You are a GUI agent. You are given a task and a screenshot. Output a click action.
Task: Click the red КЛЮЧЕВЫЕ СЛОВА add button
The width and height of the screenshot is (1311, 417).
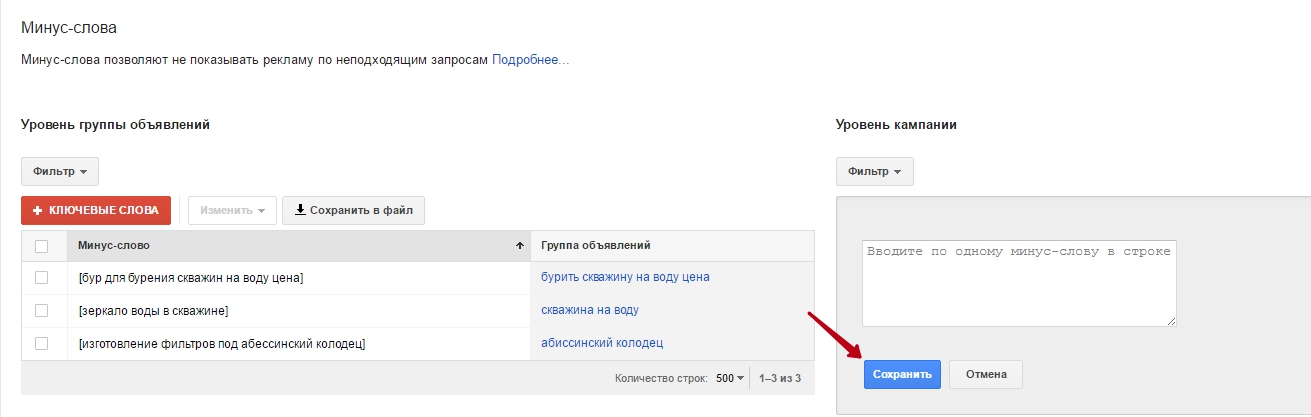pos(96,210)
